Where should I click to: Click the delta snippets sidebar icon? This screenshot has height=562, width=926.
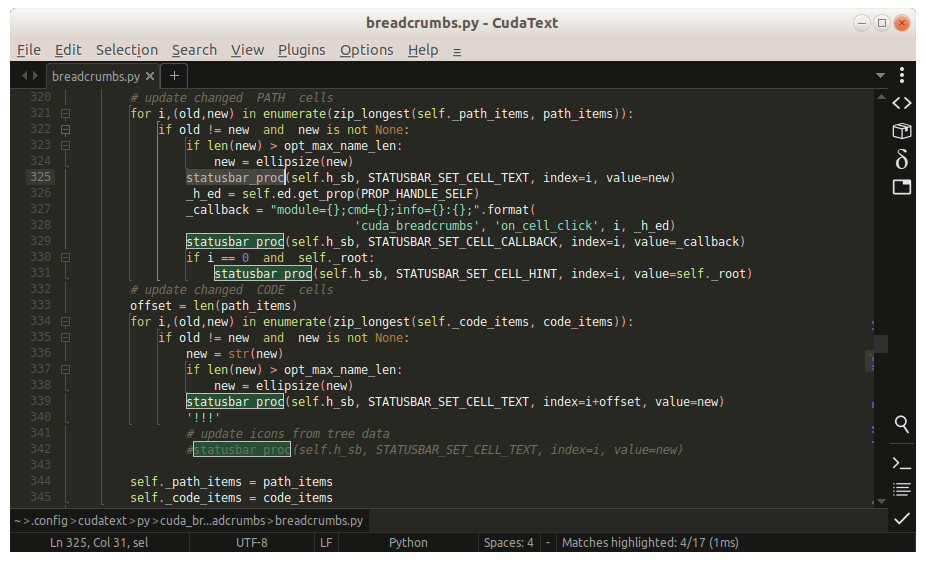coord(901,159)
